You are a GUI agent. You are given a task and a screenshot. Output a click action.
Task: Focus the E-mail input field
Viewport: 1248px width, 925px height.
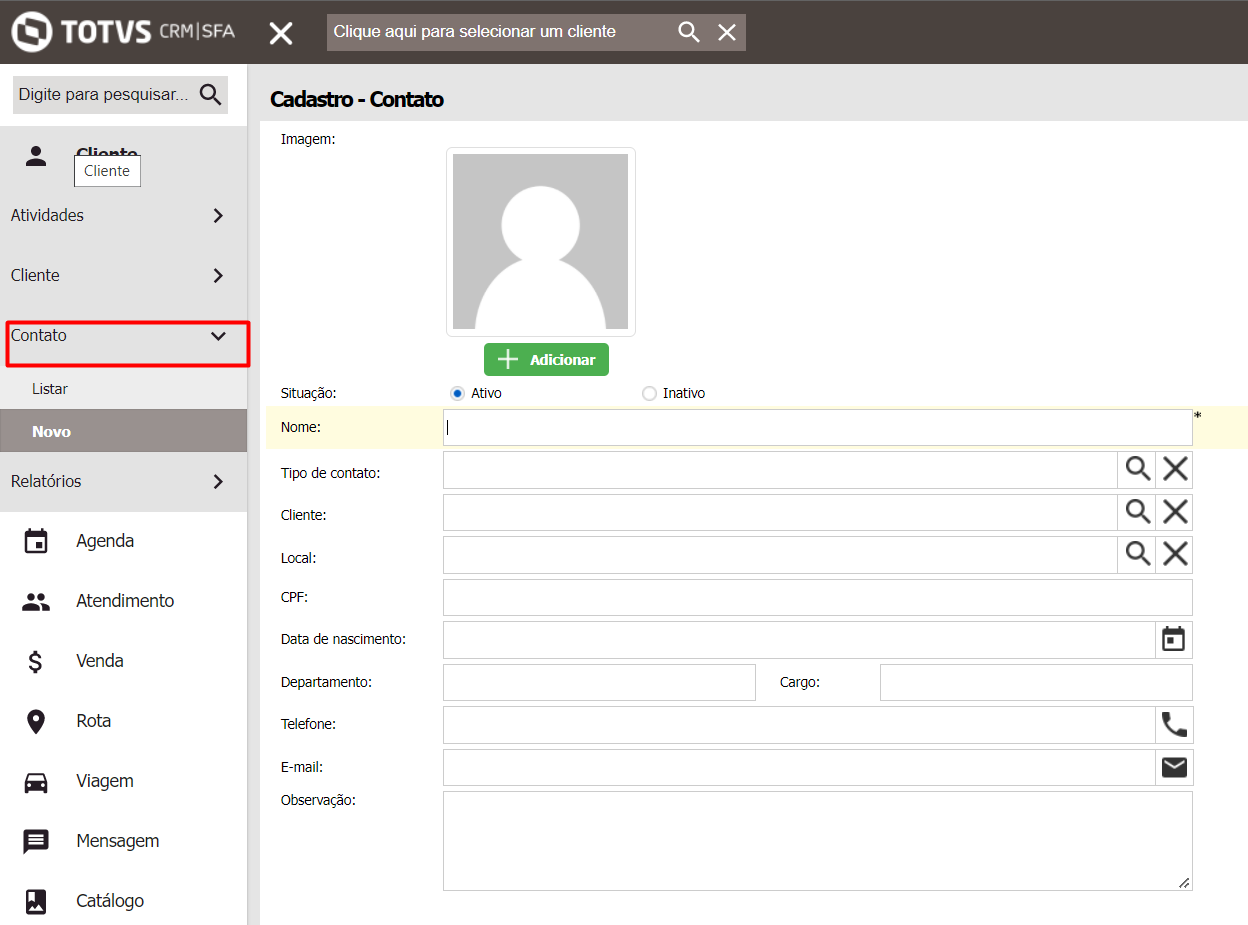click(x=799, y=767)
